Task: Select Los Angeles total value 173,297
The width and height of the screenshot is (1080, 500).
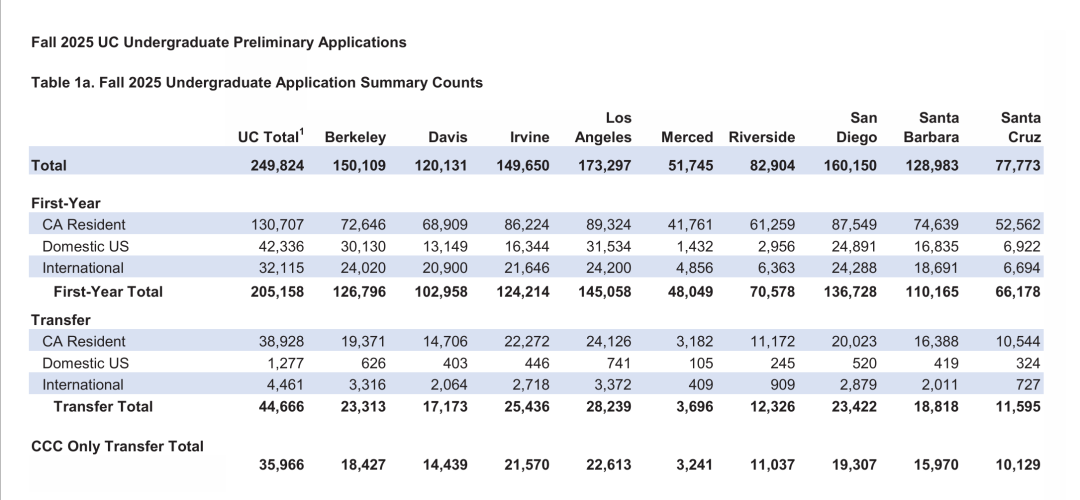Action: click(605, 165)
